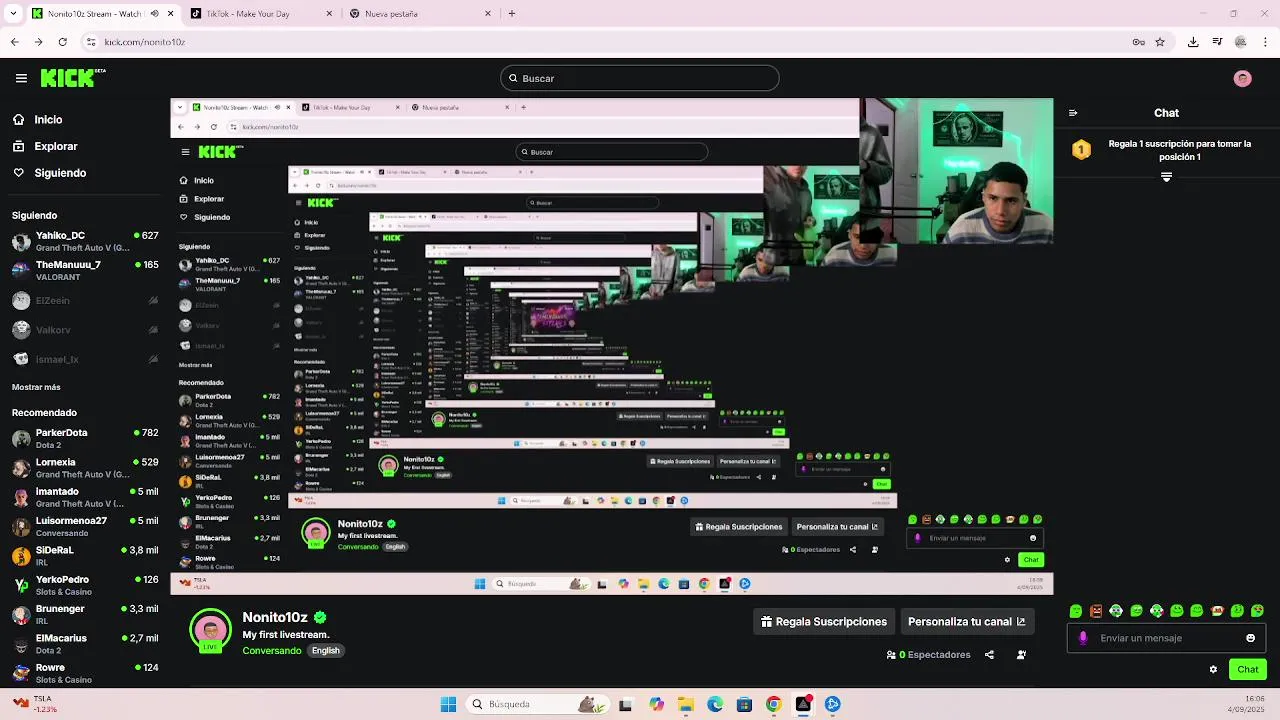
Task: Open the Kick hamburger menu in the page header
Action: tap(21, 78)
